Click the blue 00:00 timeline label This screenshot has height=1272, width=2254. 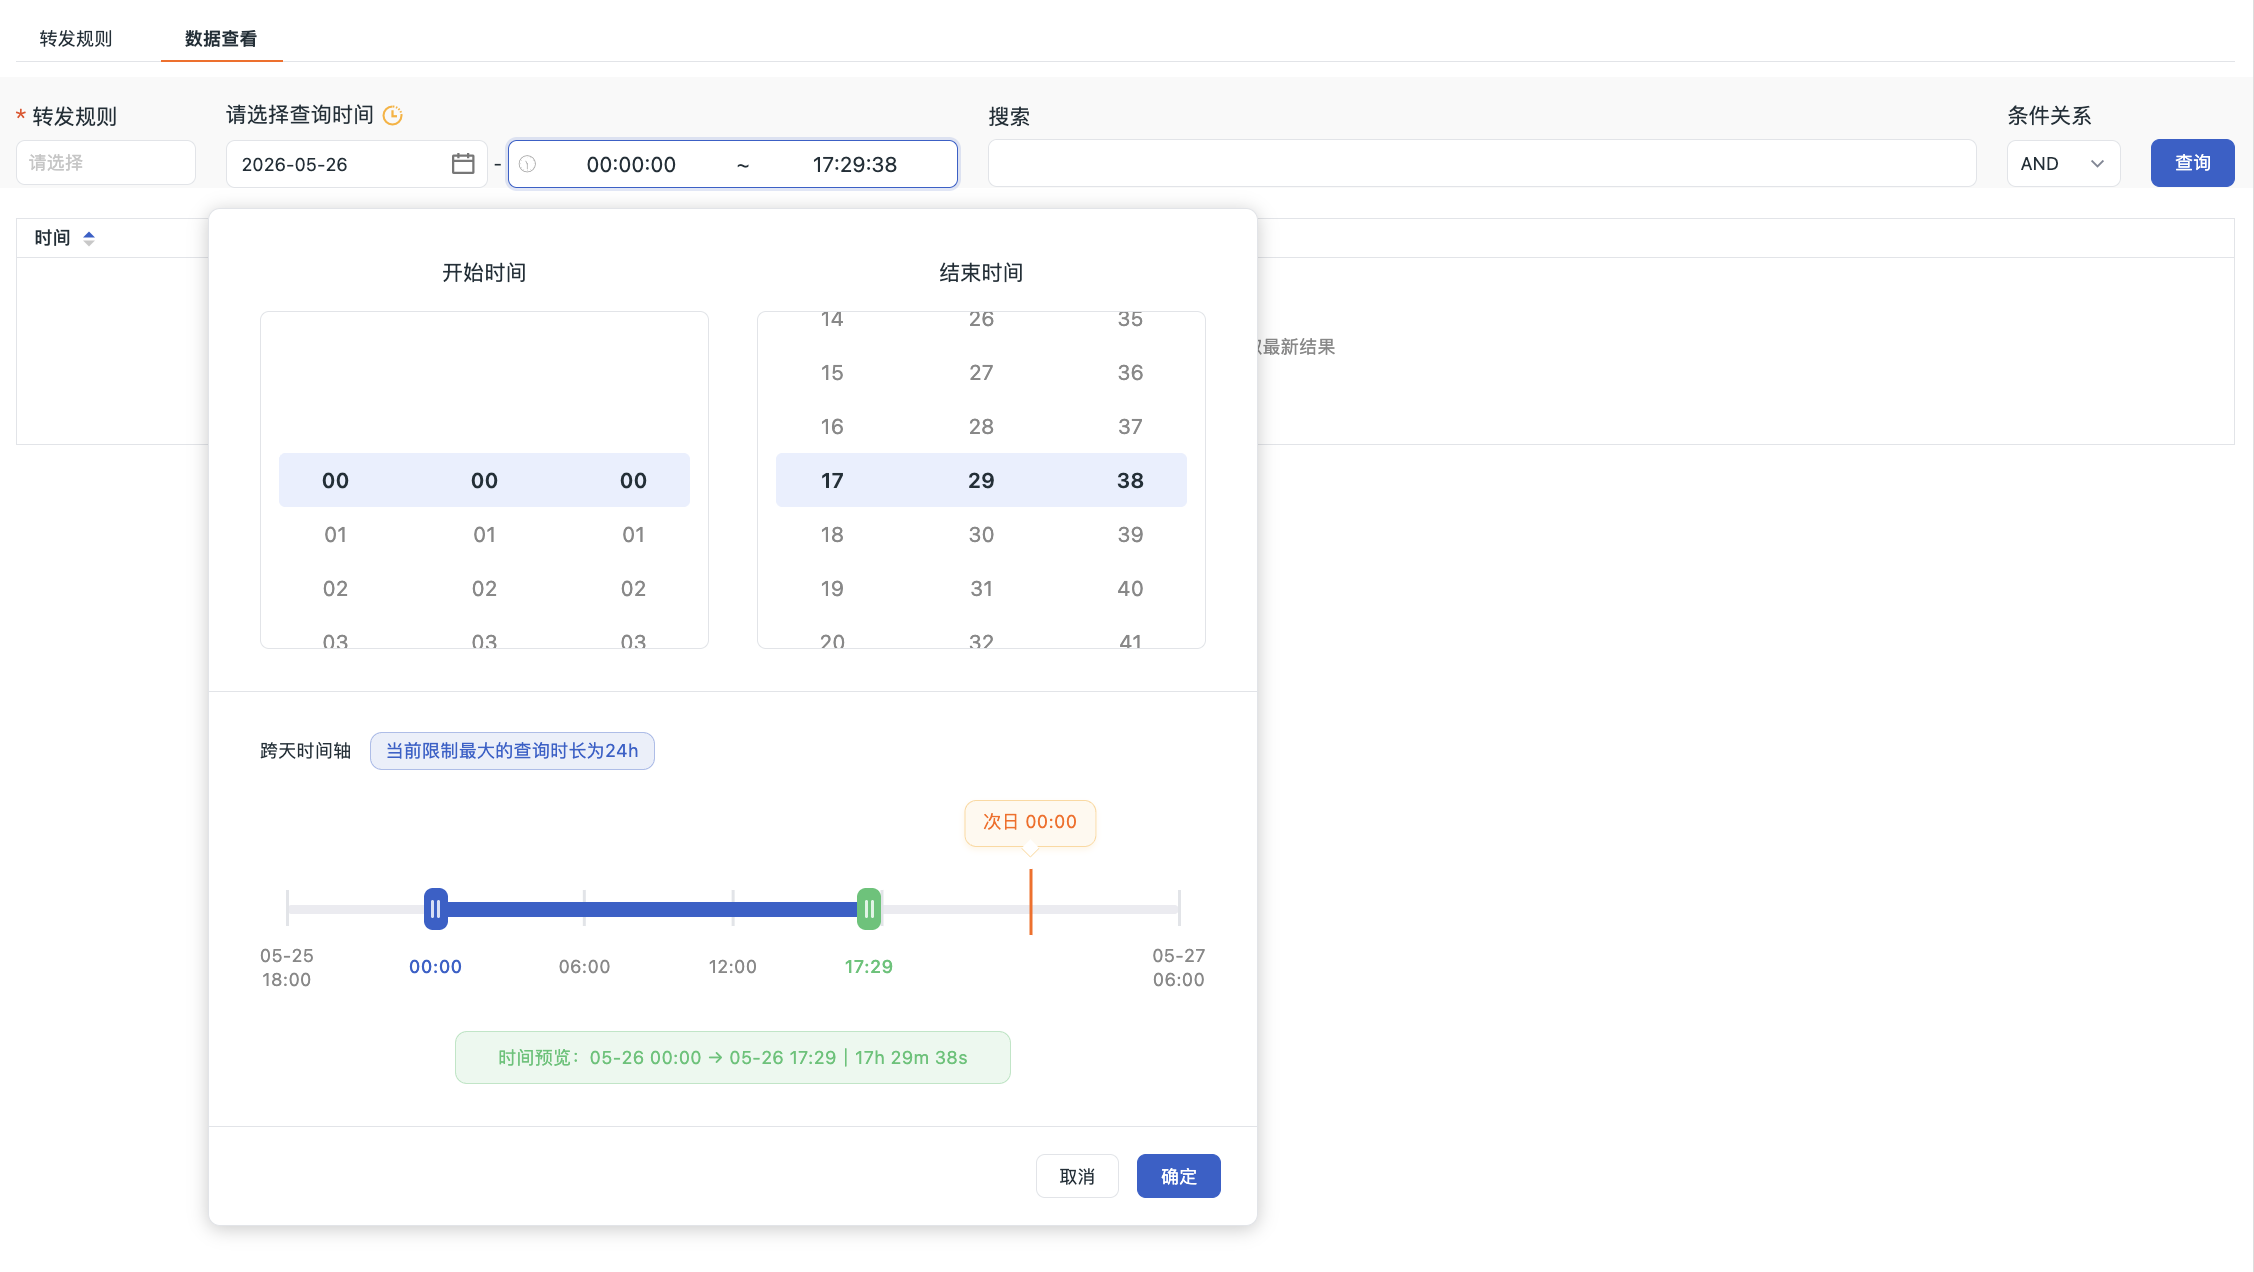point(435,967)
